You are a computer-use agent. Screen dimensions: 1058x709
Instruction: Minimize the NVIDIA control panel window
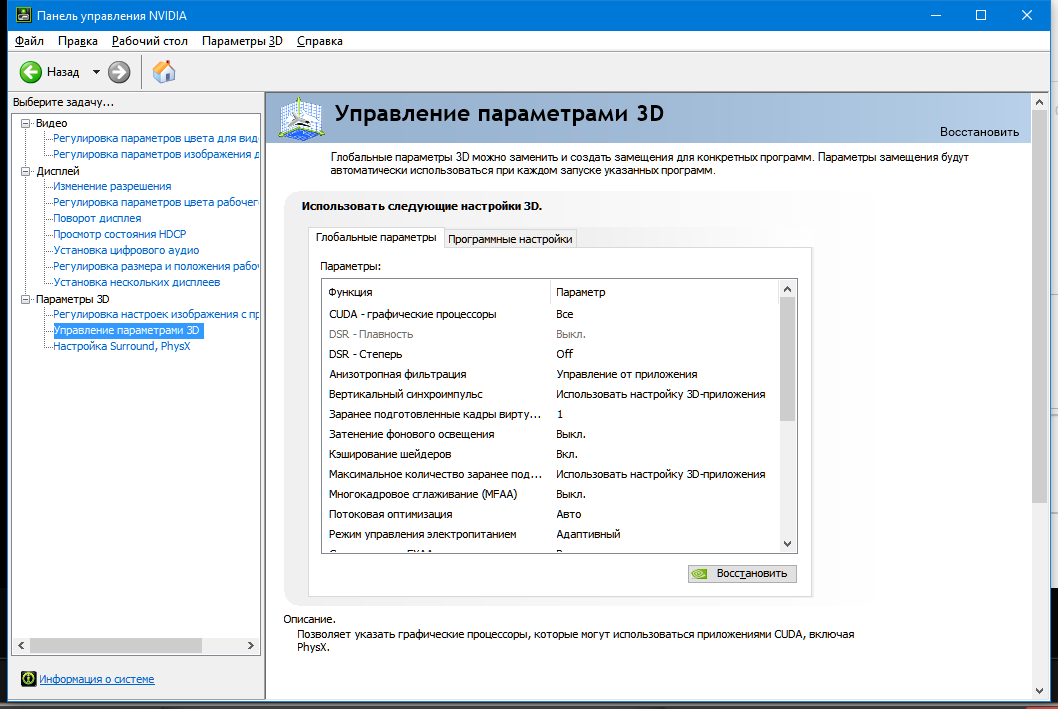tap(936, 15)
